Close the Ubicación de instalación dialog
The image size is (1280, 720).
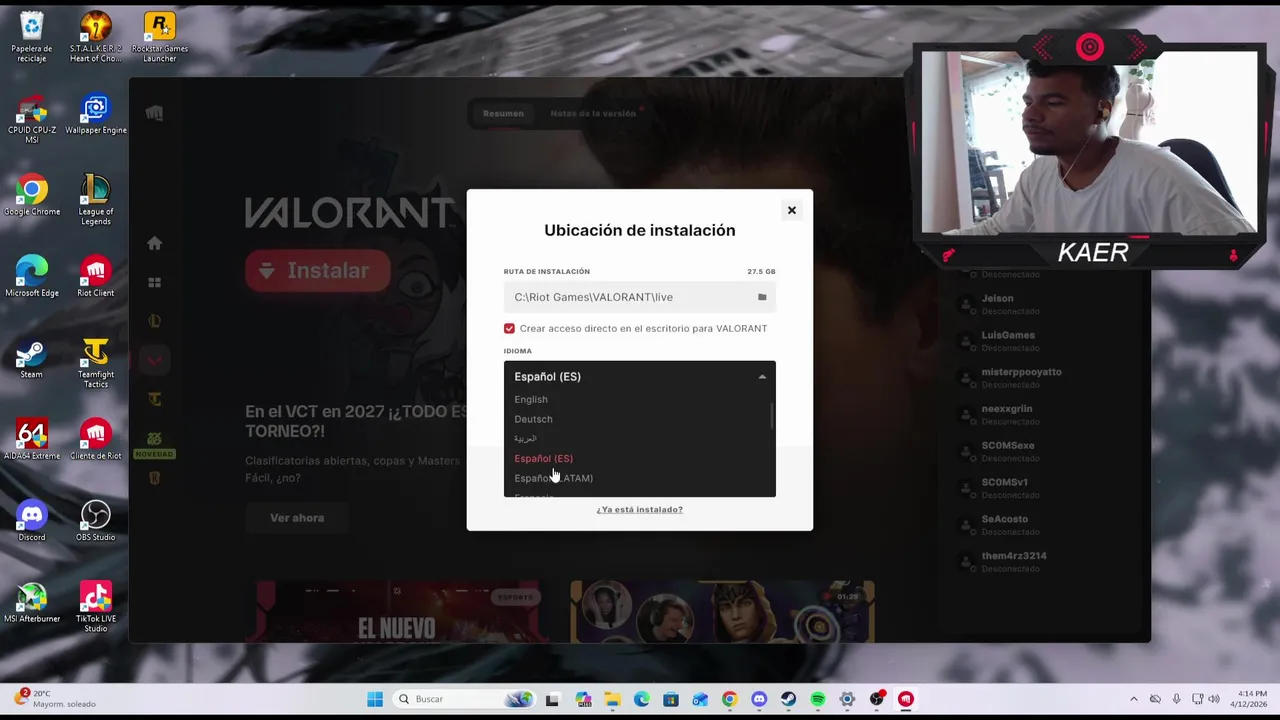click(x=791, y=210)
